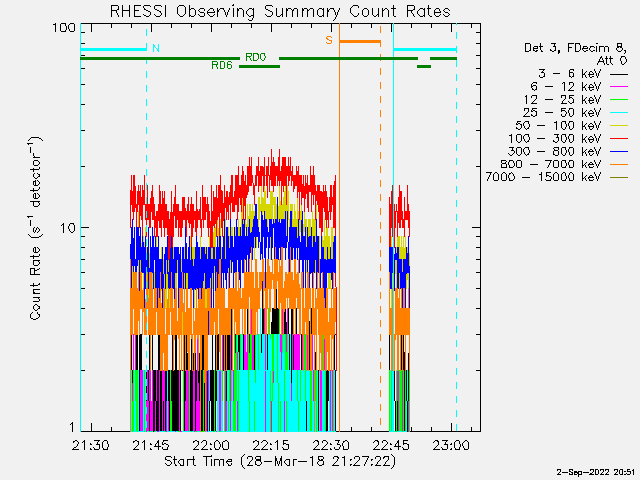640x480 pixels.
Task: Select the 7000 - 15000 keV legend label
Action: point(543,177)
